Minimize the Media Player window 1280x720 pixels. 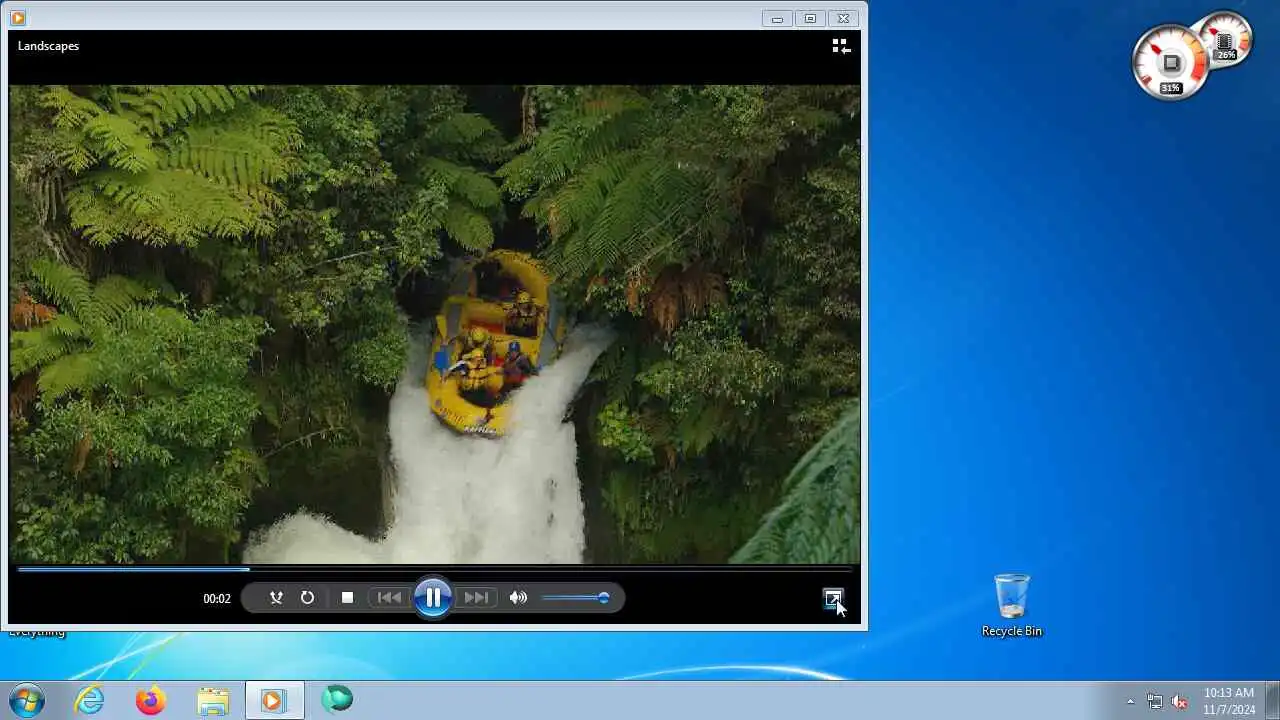[x=777, y=18]
